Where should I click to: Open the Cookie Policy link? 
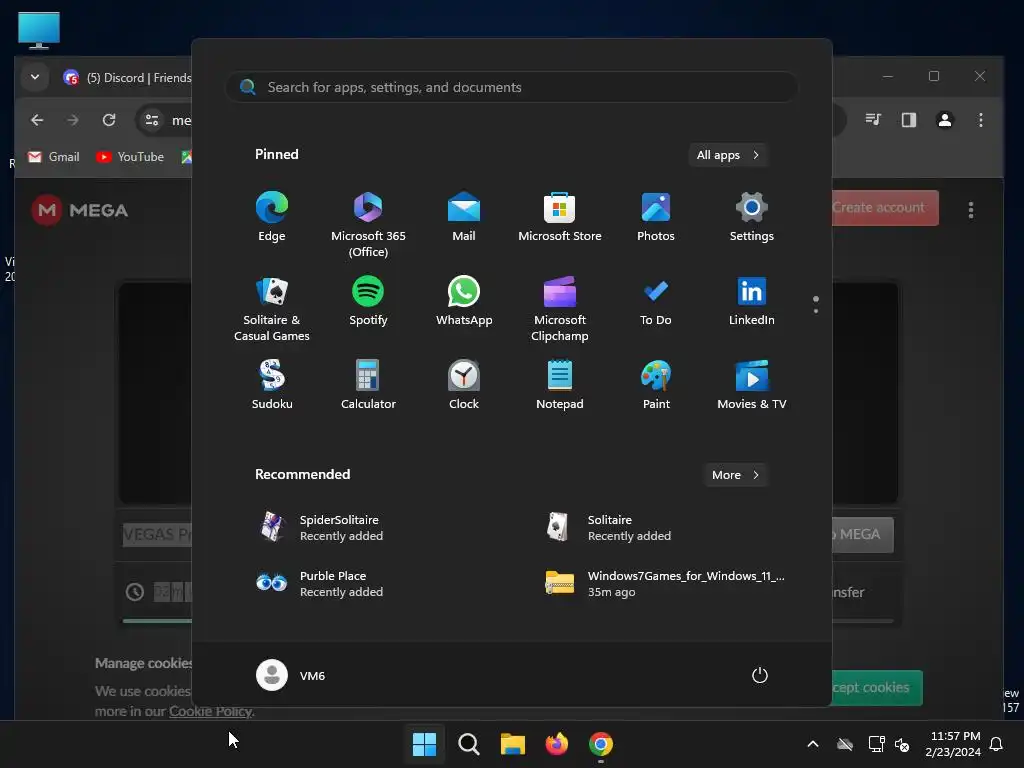(210, 711)
